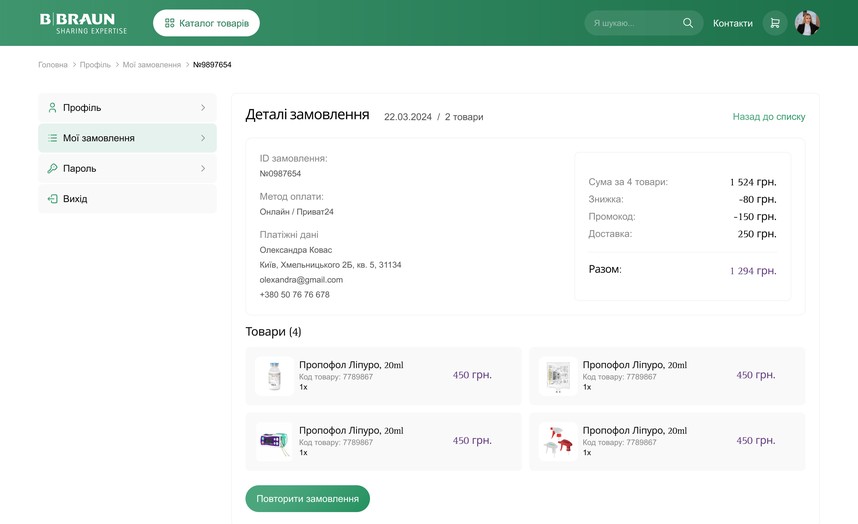Open the Контакти page
Screen dimensions: 858x524
click(732, 23)
